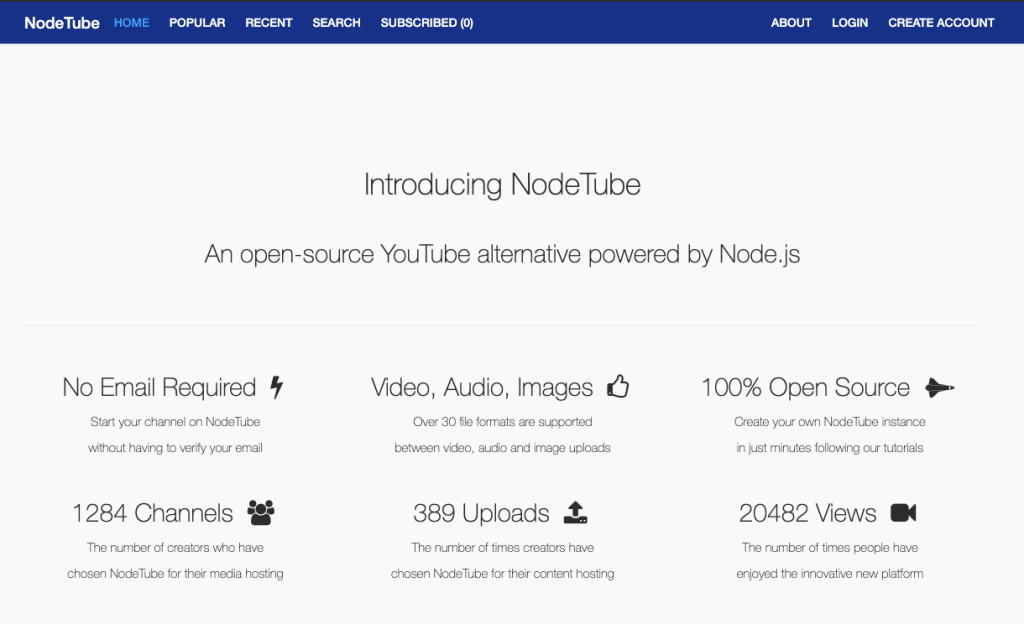The width and height of the screenshot is (1024, 624).
Task: Open the ABOUT page
Action: click(x=791, y=22)
